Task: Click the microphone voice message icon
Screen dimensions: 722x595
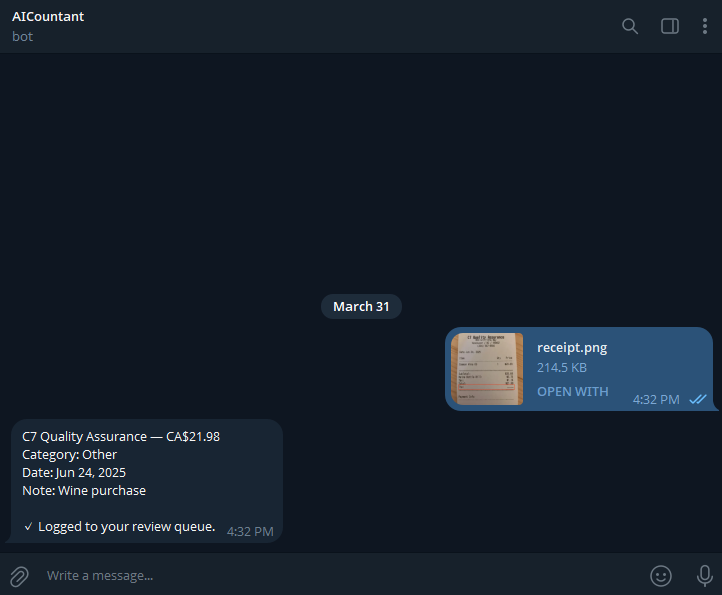Action: click(x=705, y=576)
